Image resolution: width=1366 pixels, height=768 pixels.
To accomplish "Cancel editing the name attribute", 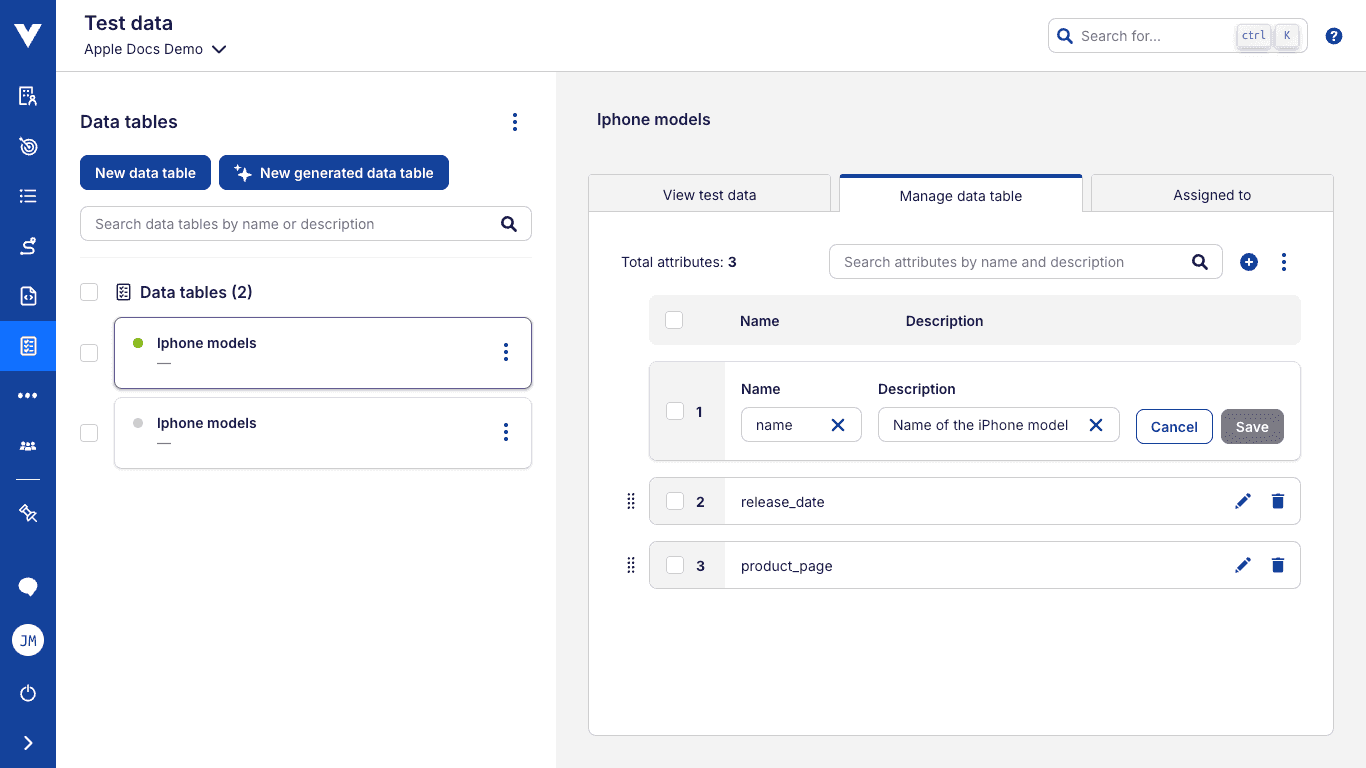I will pyautogui.click(x=1173, y=426).
